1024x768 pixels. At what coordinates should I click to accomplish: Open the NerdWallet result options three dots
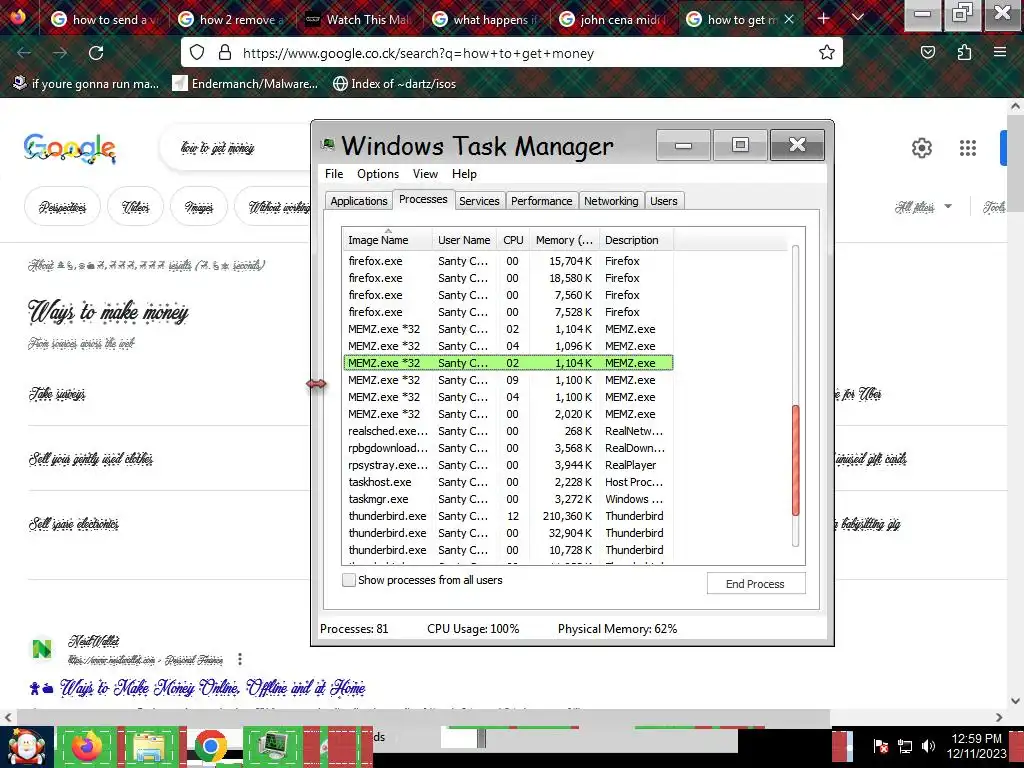point(240,659)
